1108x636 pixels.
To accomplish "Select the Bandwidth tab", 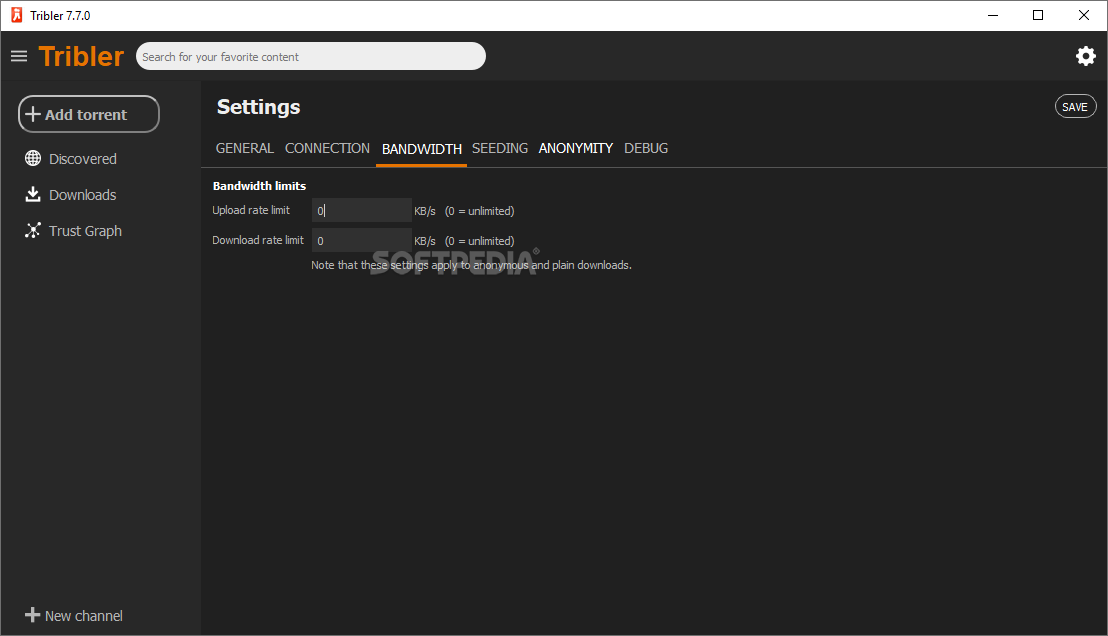I will (x=421, y=149).
